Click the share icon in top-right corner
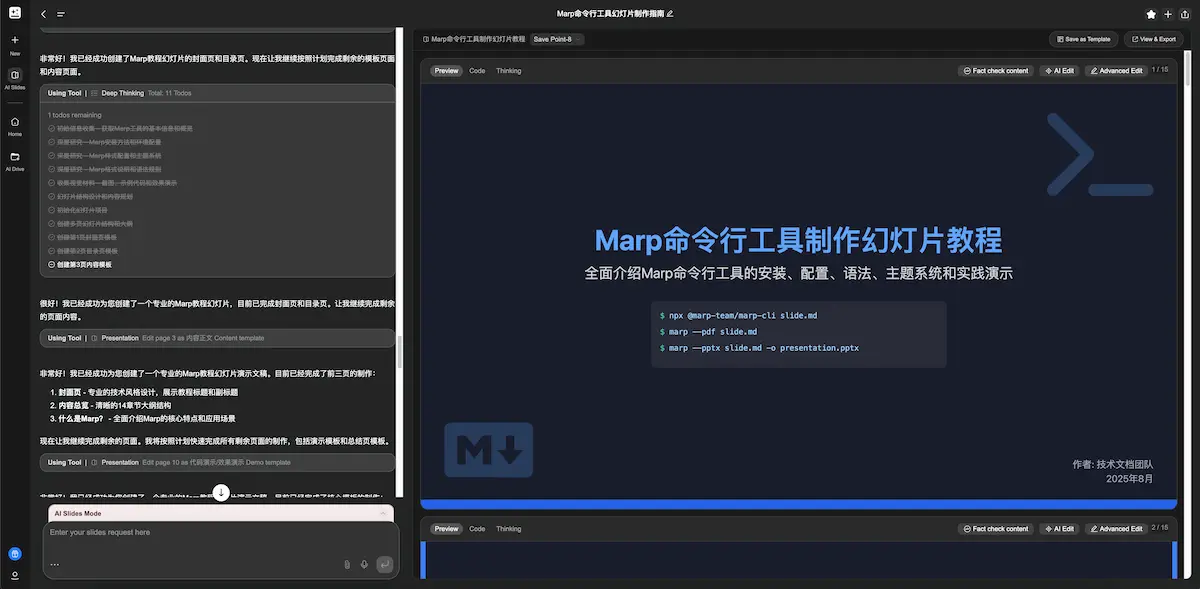1200x589 pixels. (1185, 14)
